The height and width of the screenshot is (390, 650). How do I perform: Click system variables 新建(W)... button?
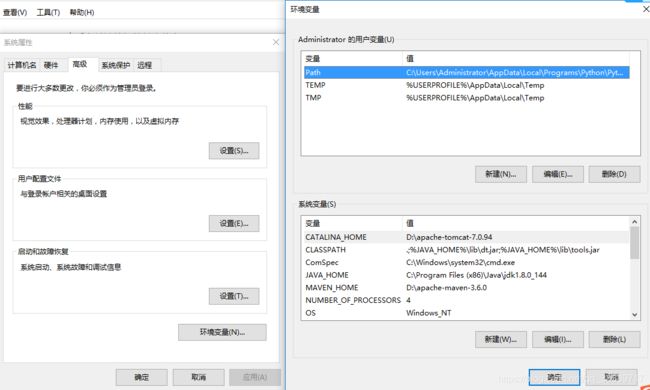(x=501, y=339)
